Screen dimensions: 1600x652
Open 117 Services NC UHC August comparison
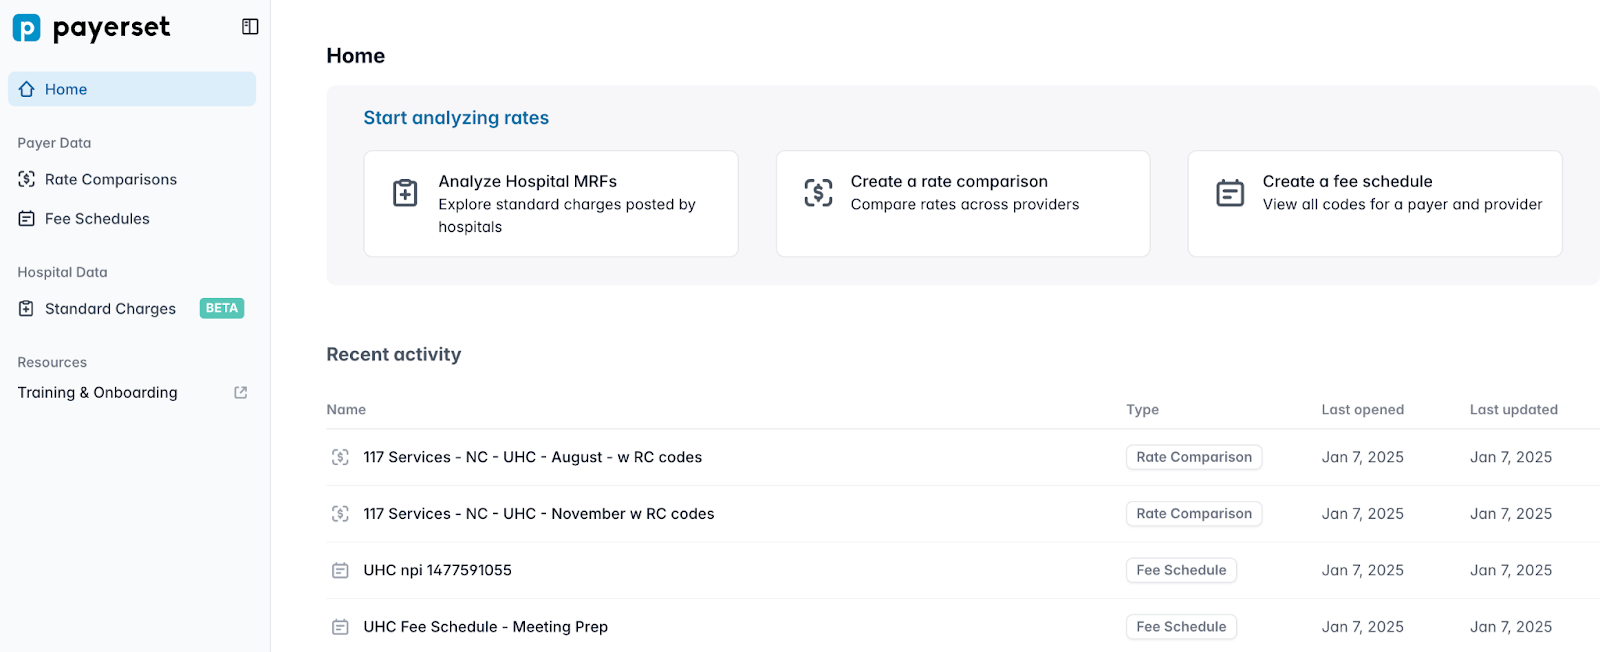[x=532, y=457]
